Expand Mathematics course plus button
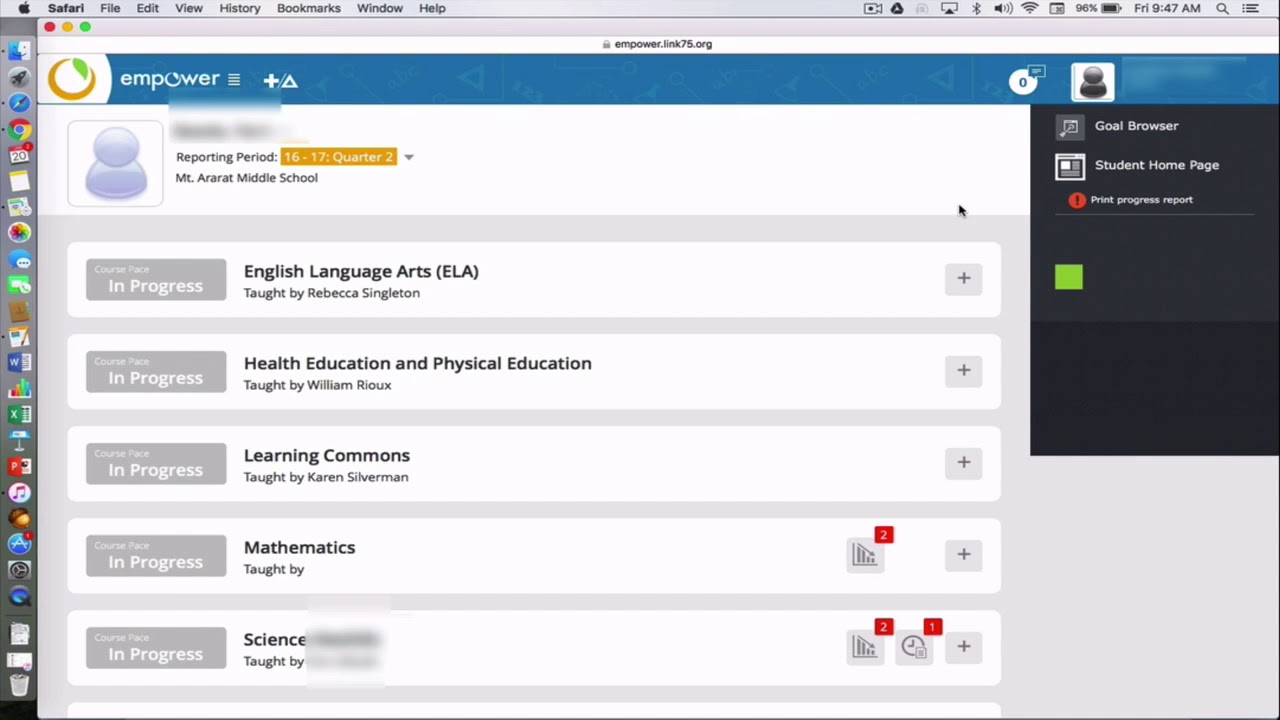The width and height of the screenshot is (1280, 720). (963, 555)
